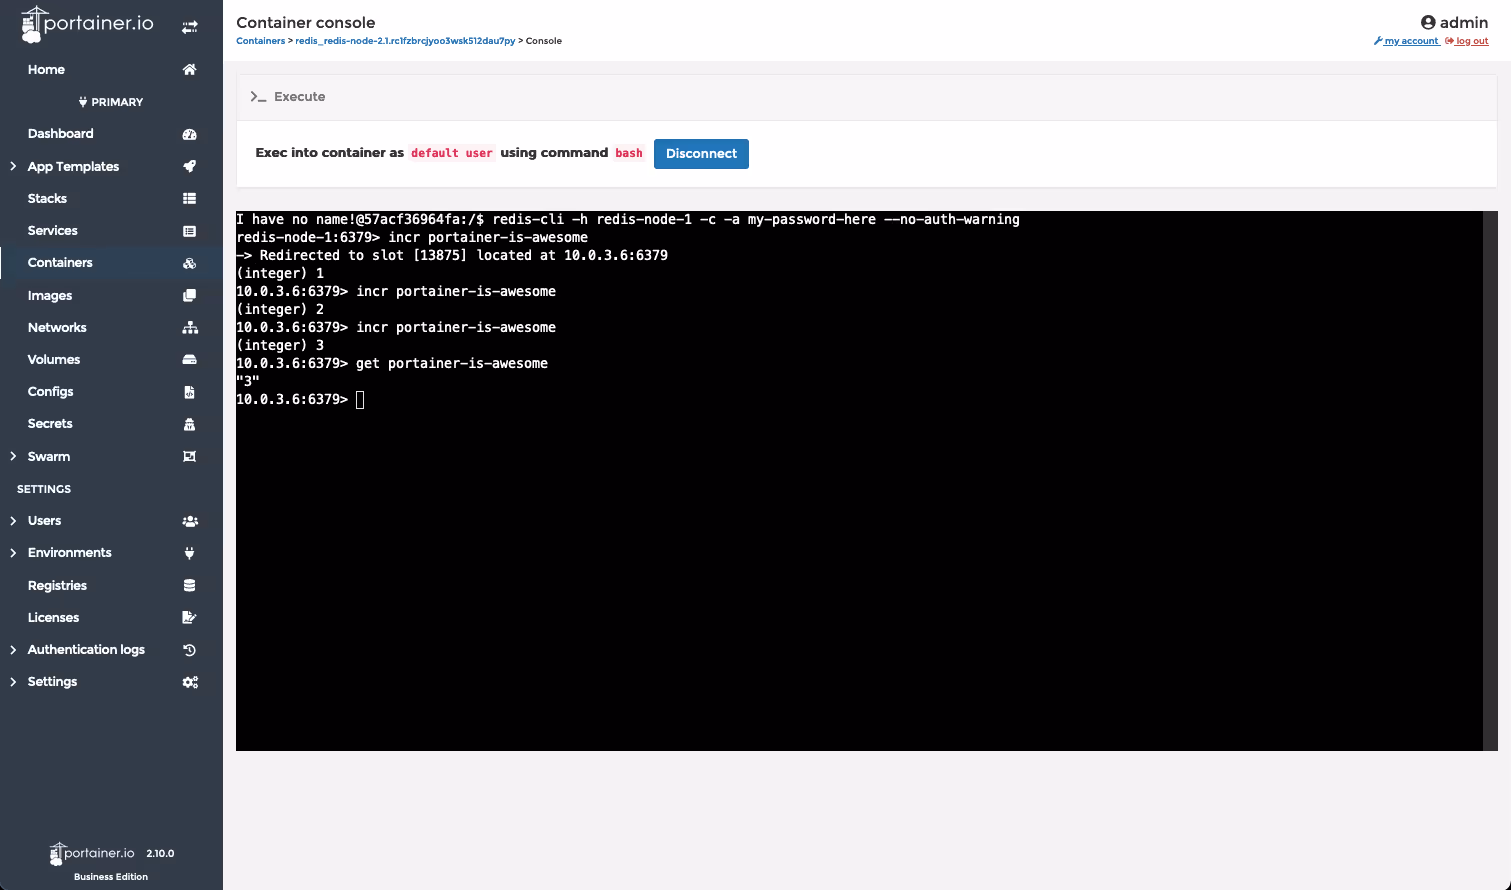1511x890 pixels.
Task: Open the redis_redis-node-2.1 breadcrumb link
Action: [405, 41]
